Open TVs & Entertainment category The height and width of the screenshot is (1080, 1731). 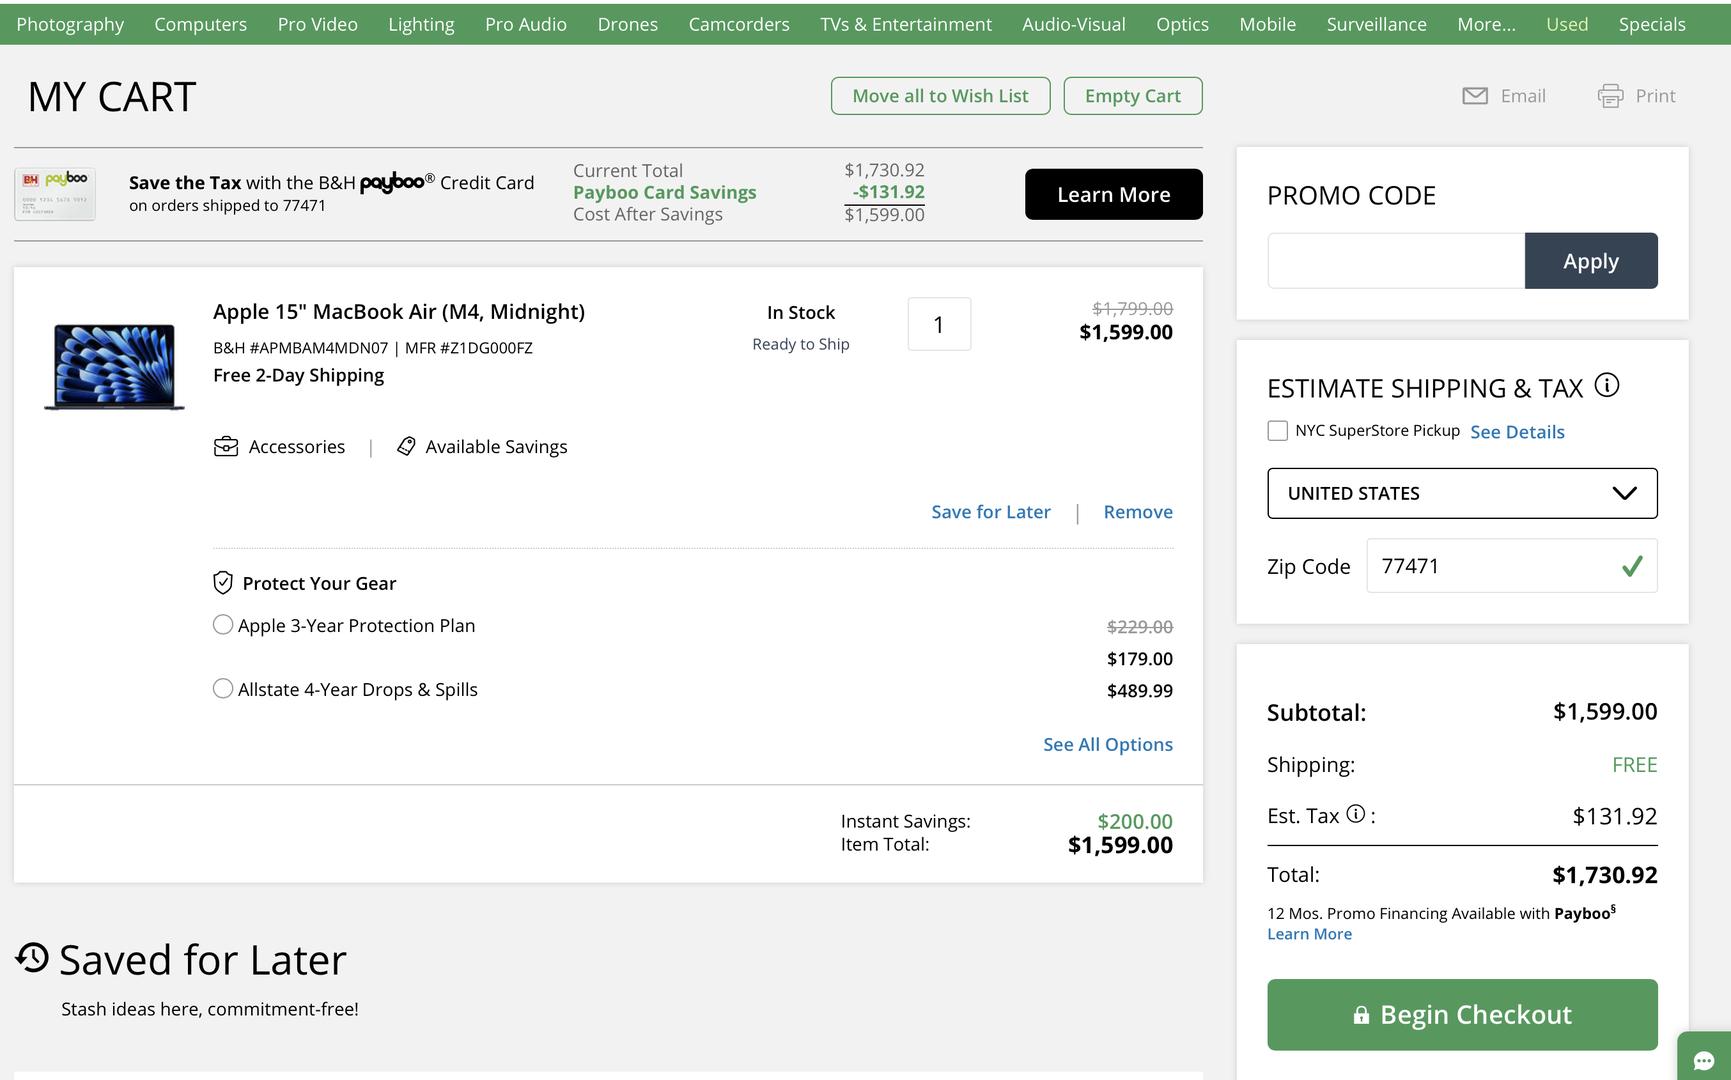(906, 24)
